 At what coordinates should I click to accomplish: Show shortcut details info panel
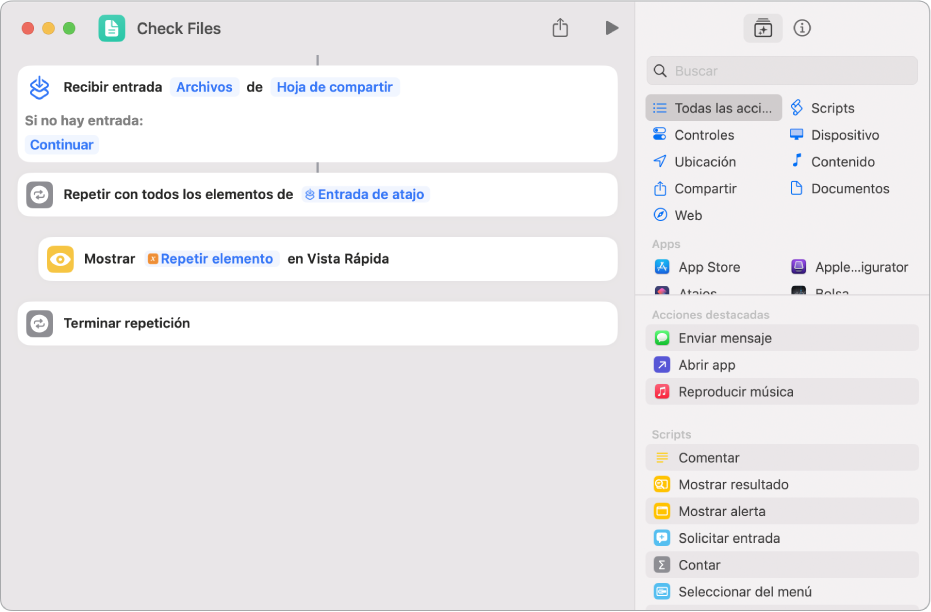point(802,28)
